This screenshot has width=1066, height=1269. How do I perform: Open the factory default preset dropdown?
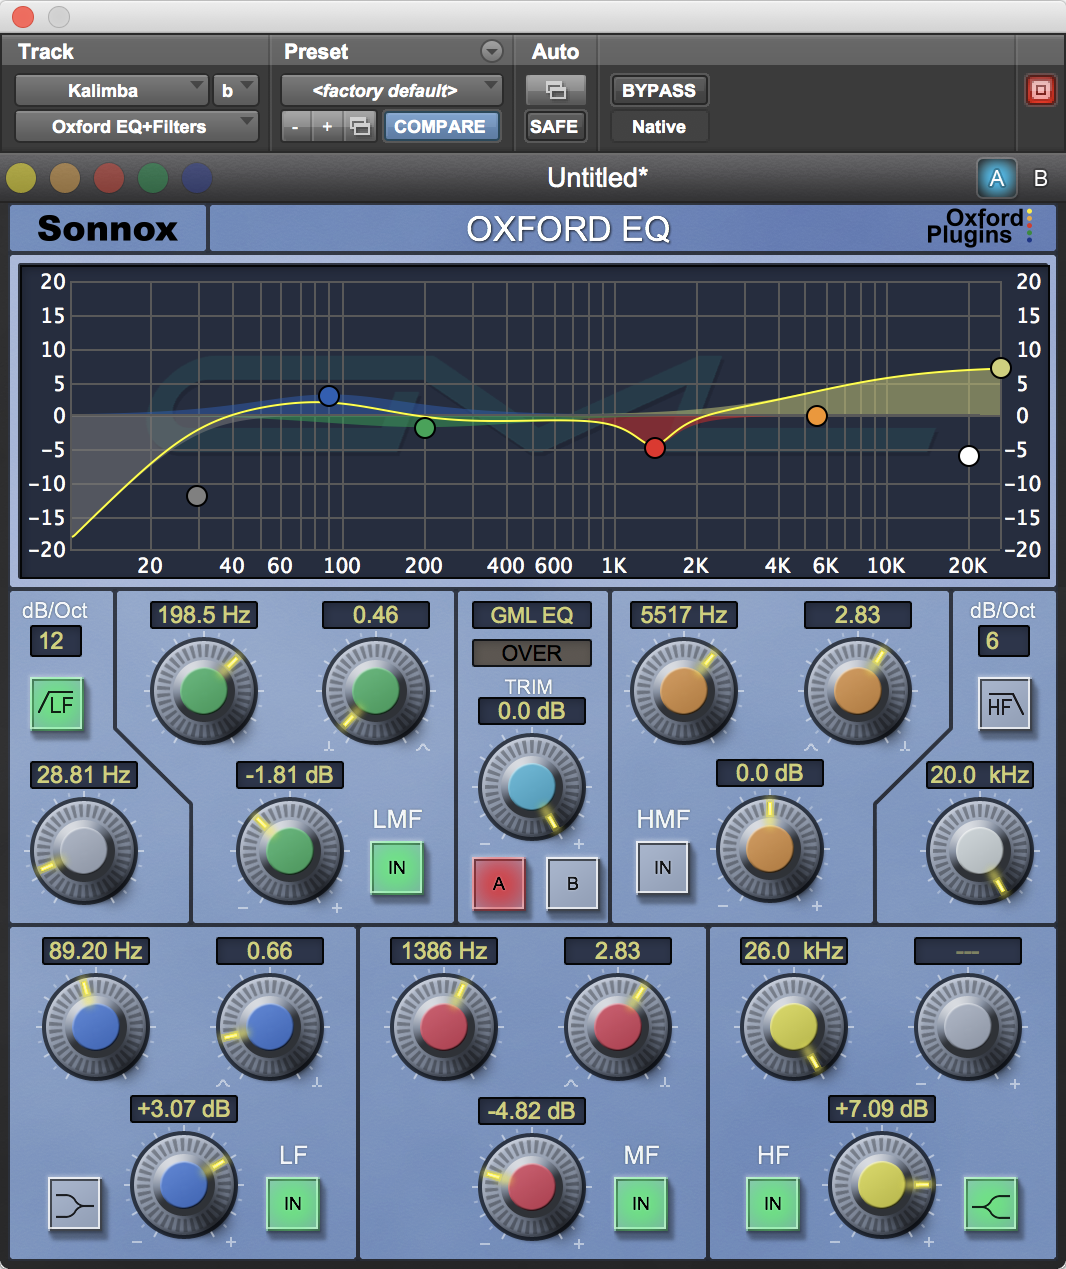click(x=391, y=91)
